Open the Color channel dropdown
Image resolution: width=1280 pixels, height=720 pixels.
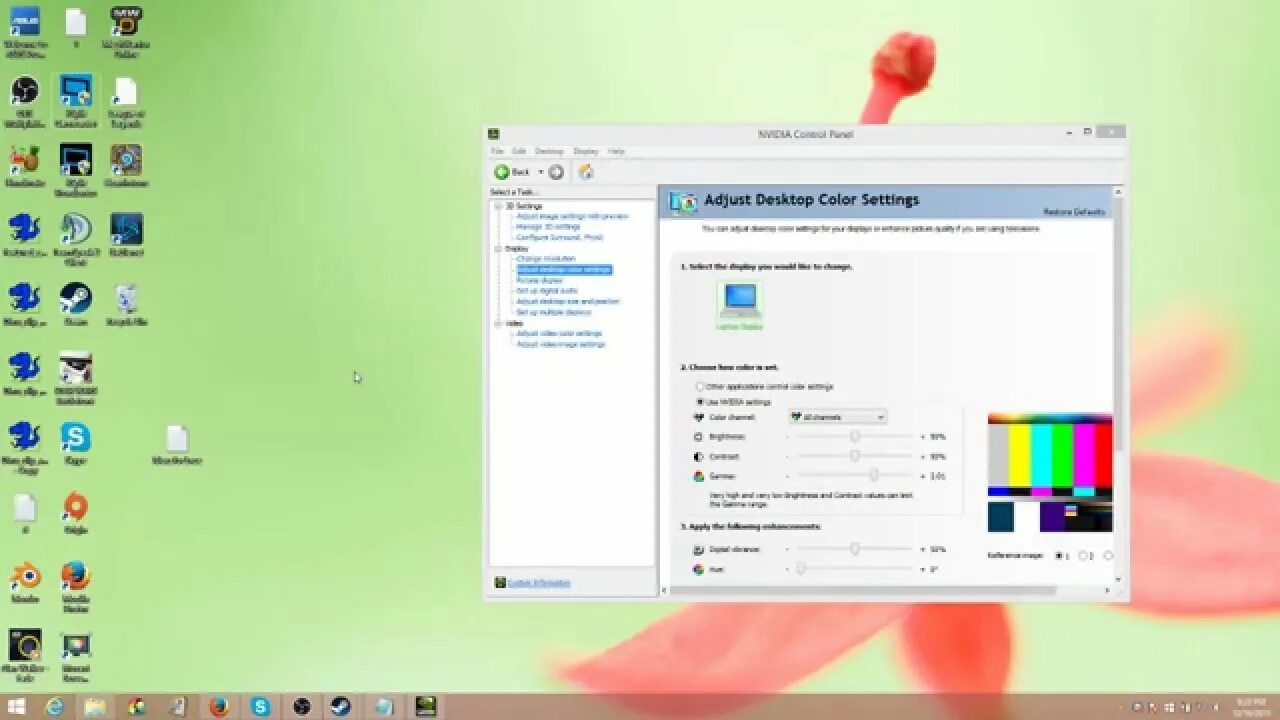tap(837, 417)
